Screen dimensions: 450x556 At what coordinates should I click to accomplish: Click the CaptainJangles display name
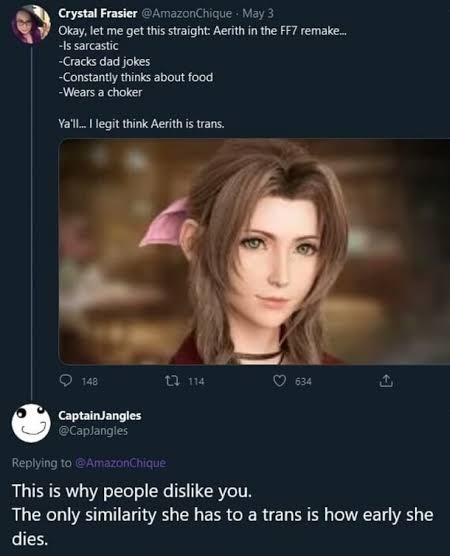coord(100,415)
